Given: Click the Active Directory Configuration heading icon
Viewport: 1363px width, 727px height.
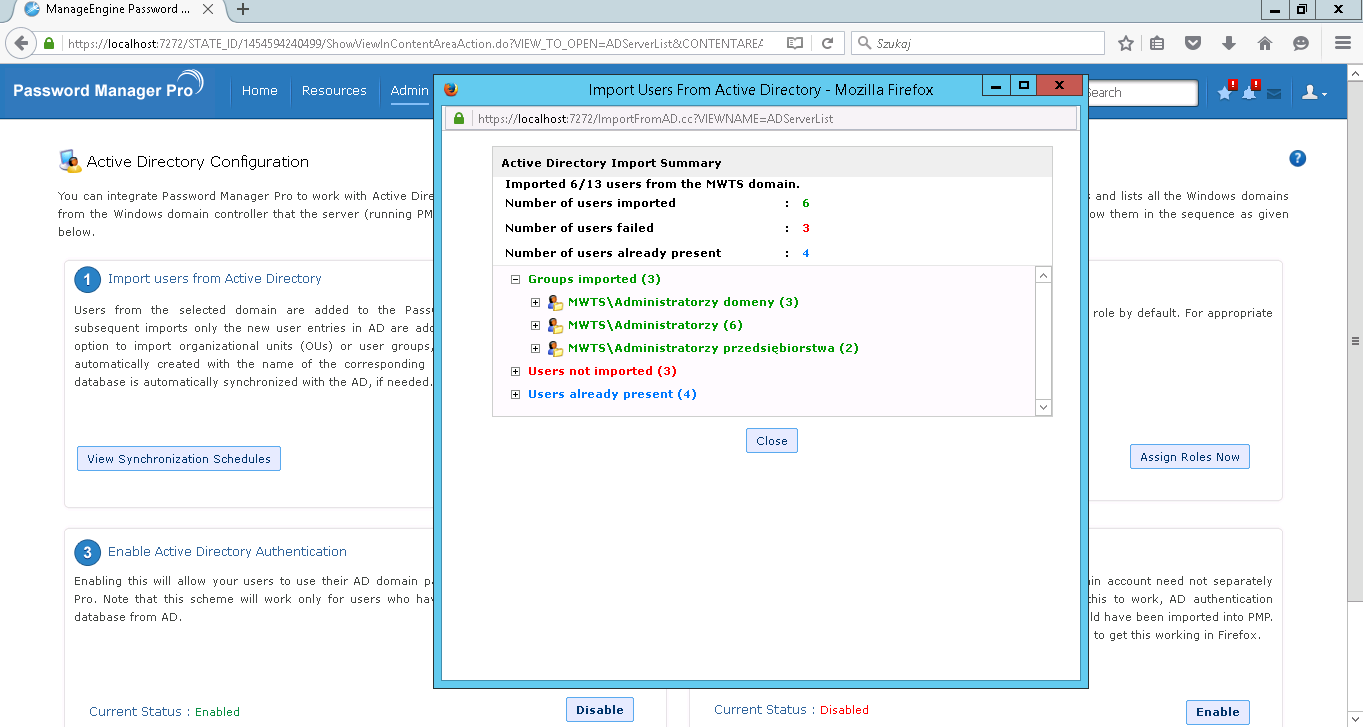Looking at the screenshot, I should (x=70, y=161).
